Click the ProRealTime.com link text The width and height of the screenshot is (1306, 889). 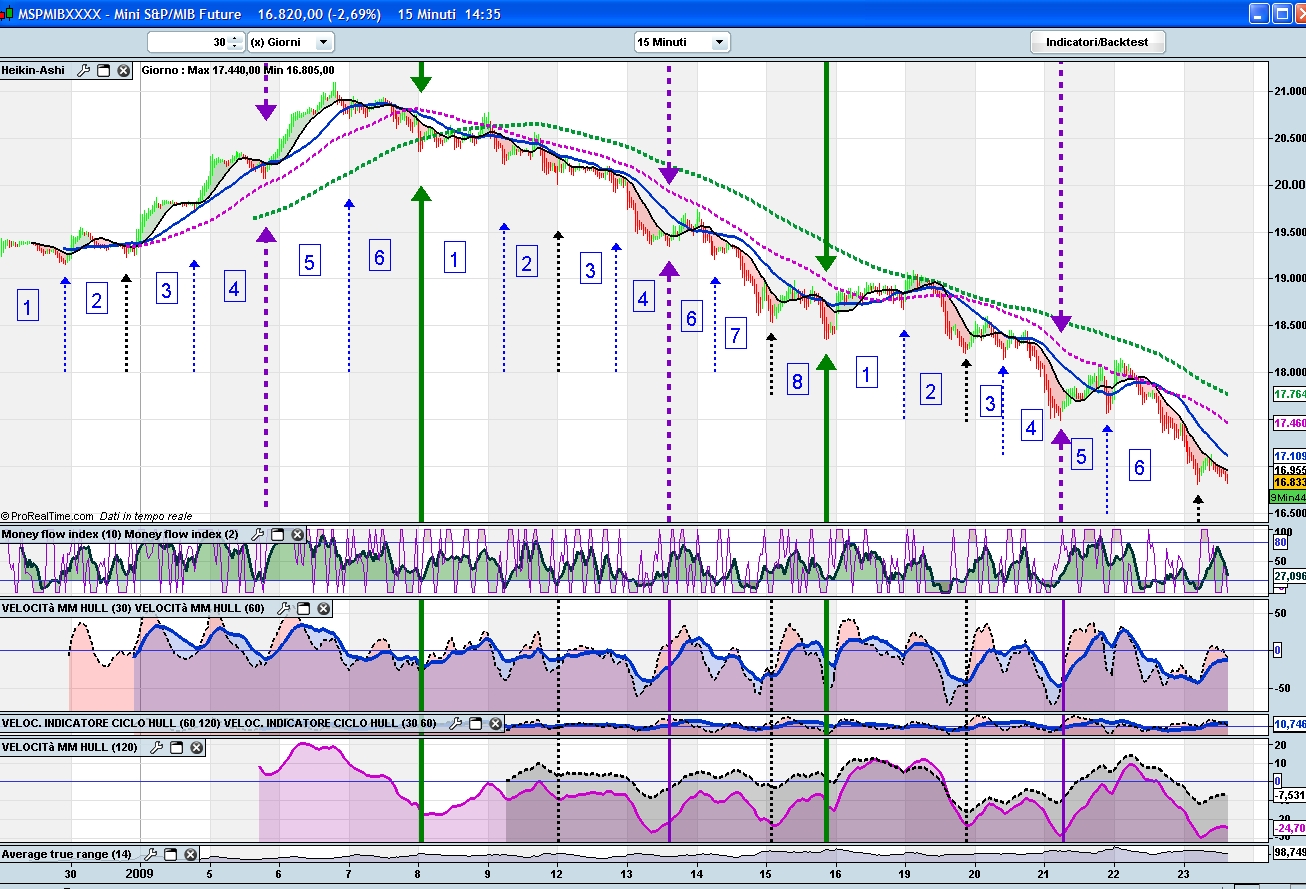click(51, 516)
